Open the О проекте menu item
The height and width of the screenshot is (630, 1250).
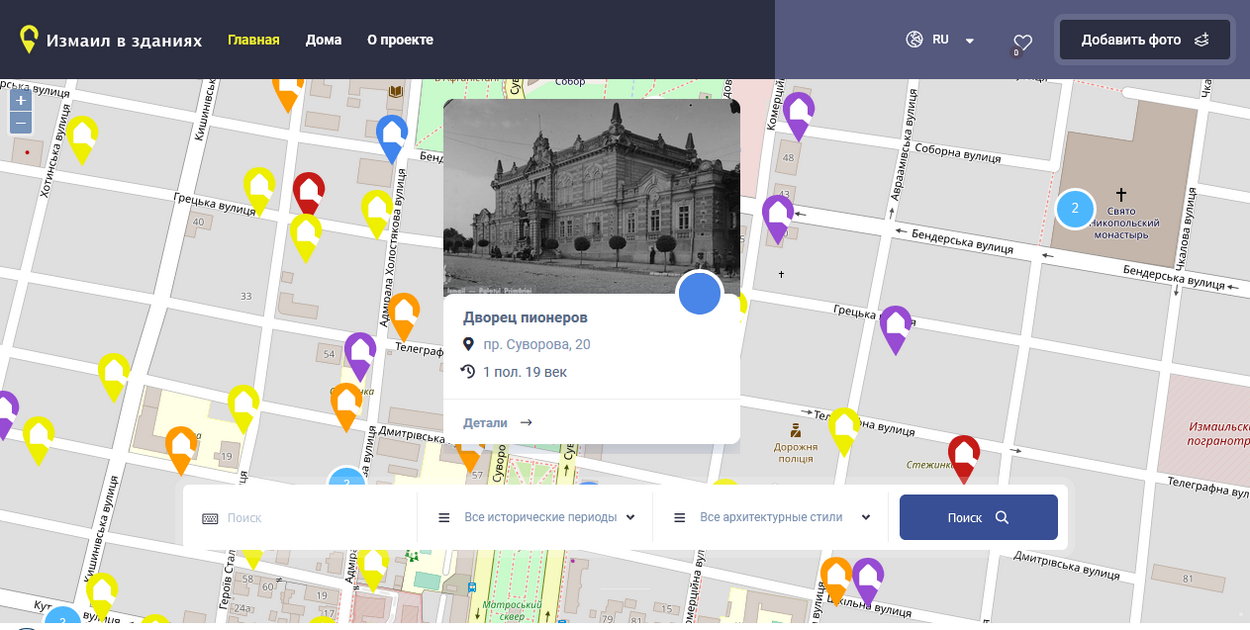[x=400, y=40]
